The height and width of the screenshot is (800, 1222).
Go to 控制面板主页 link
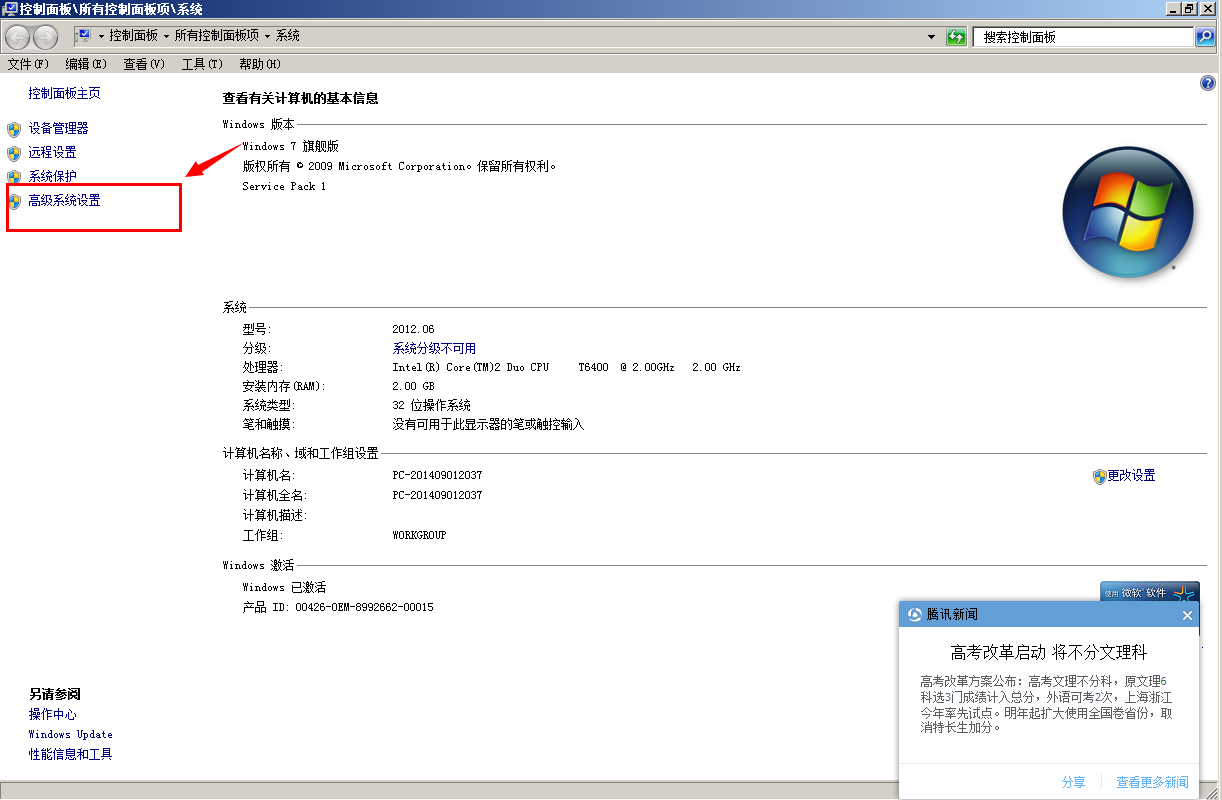pyautogui.click(x=64, y=93)
